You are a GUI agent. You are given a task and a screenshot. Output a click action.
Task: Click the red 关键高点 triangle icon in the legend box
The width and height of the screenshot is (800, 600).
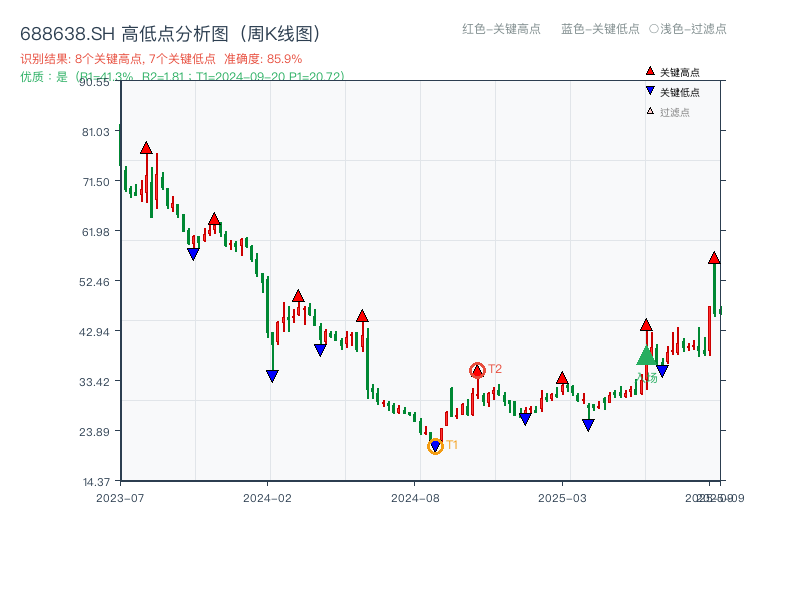(650, 71)
